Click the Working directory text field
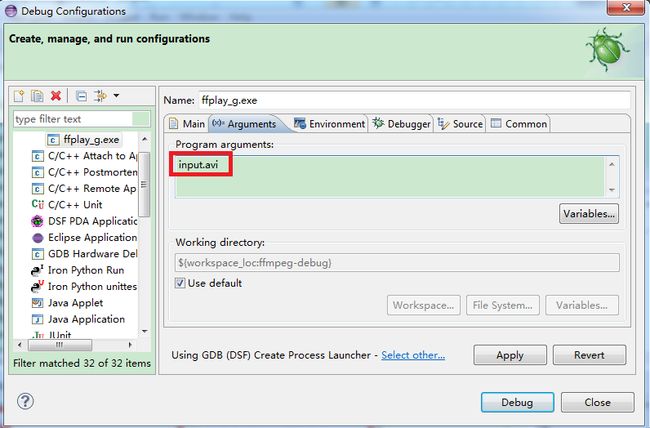The image size is (650, 428). pyautogui.click(x=397, y=263)
